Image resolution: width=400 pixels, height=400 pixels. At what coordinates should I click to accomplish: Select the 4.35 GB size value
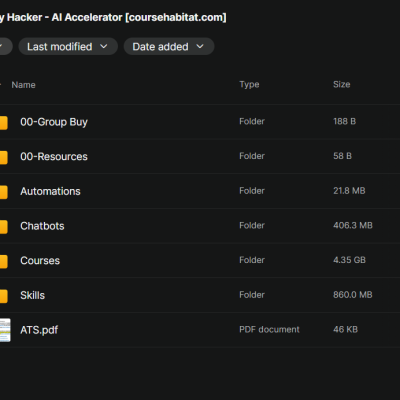(x=349, y=260)
